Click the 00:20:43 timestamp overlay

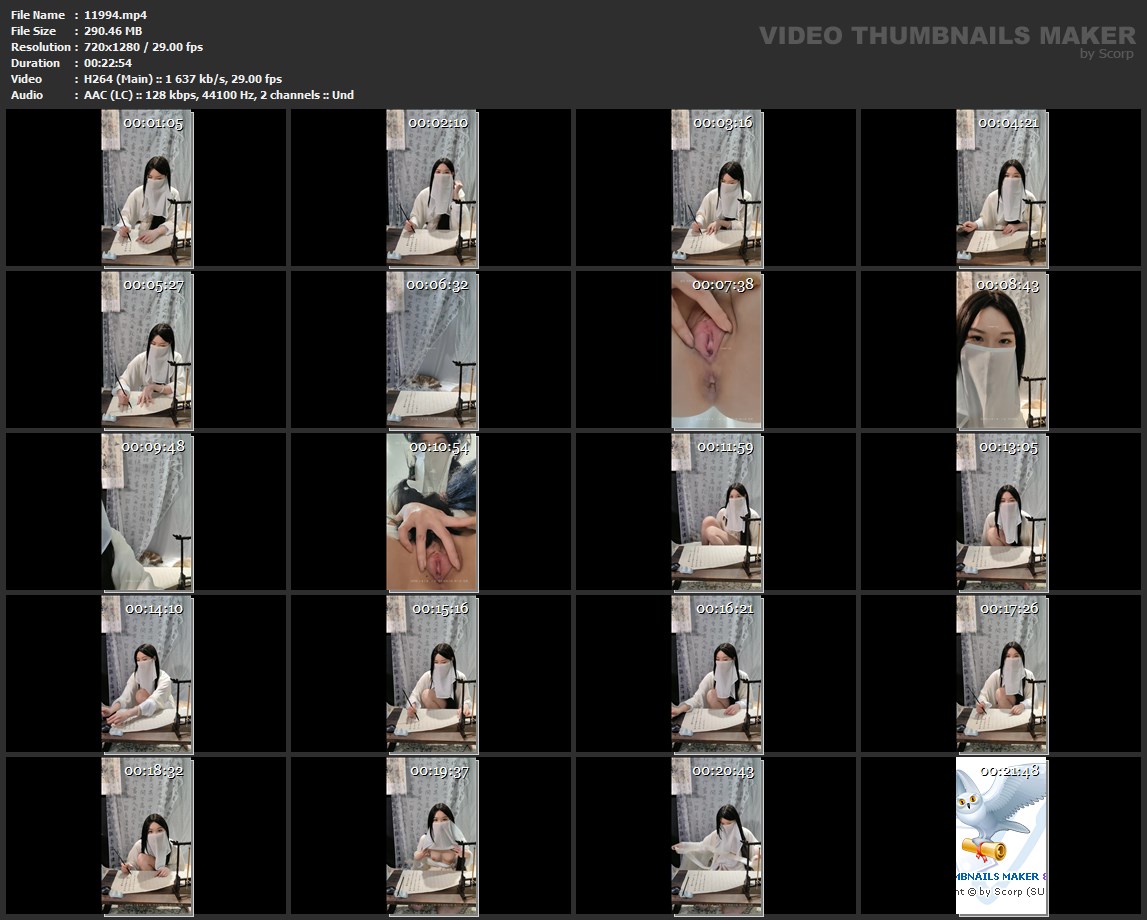click(724, 771)
